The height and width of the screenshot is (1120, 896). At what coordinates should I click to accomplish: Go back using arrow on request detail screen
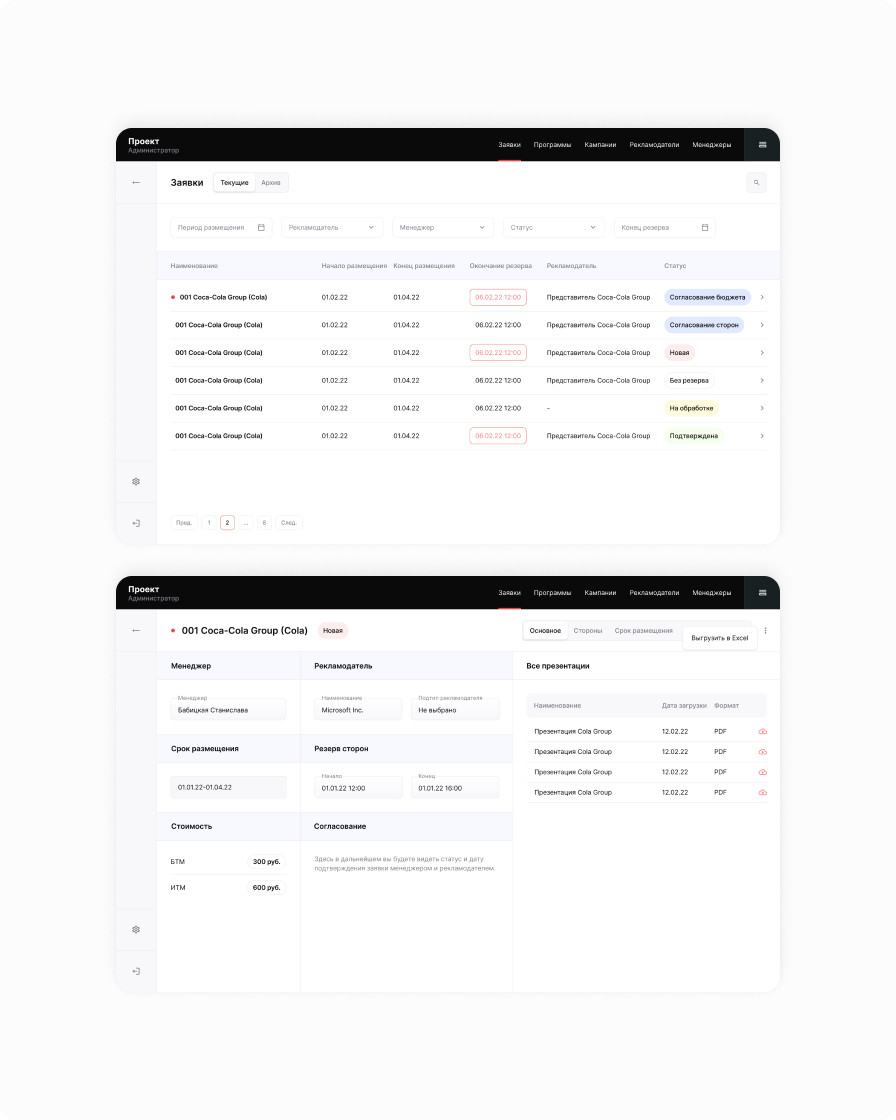pyautogui.click(x=136, y=631)
